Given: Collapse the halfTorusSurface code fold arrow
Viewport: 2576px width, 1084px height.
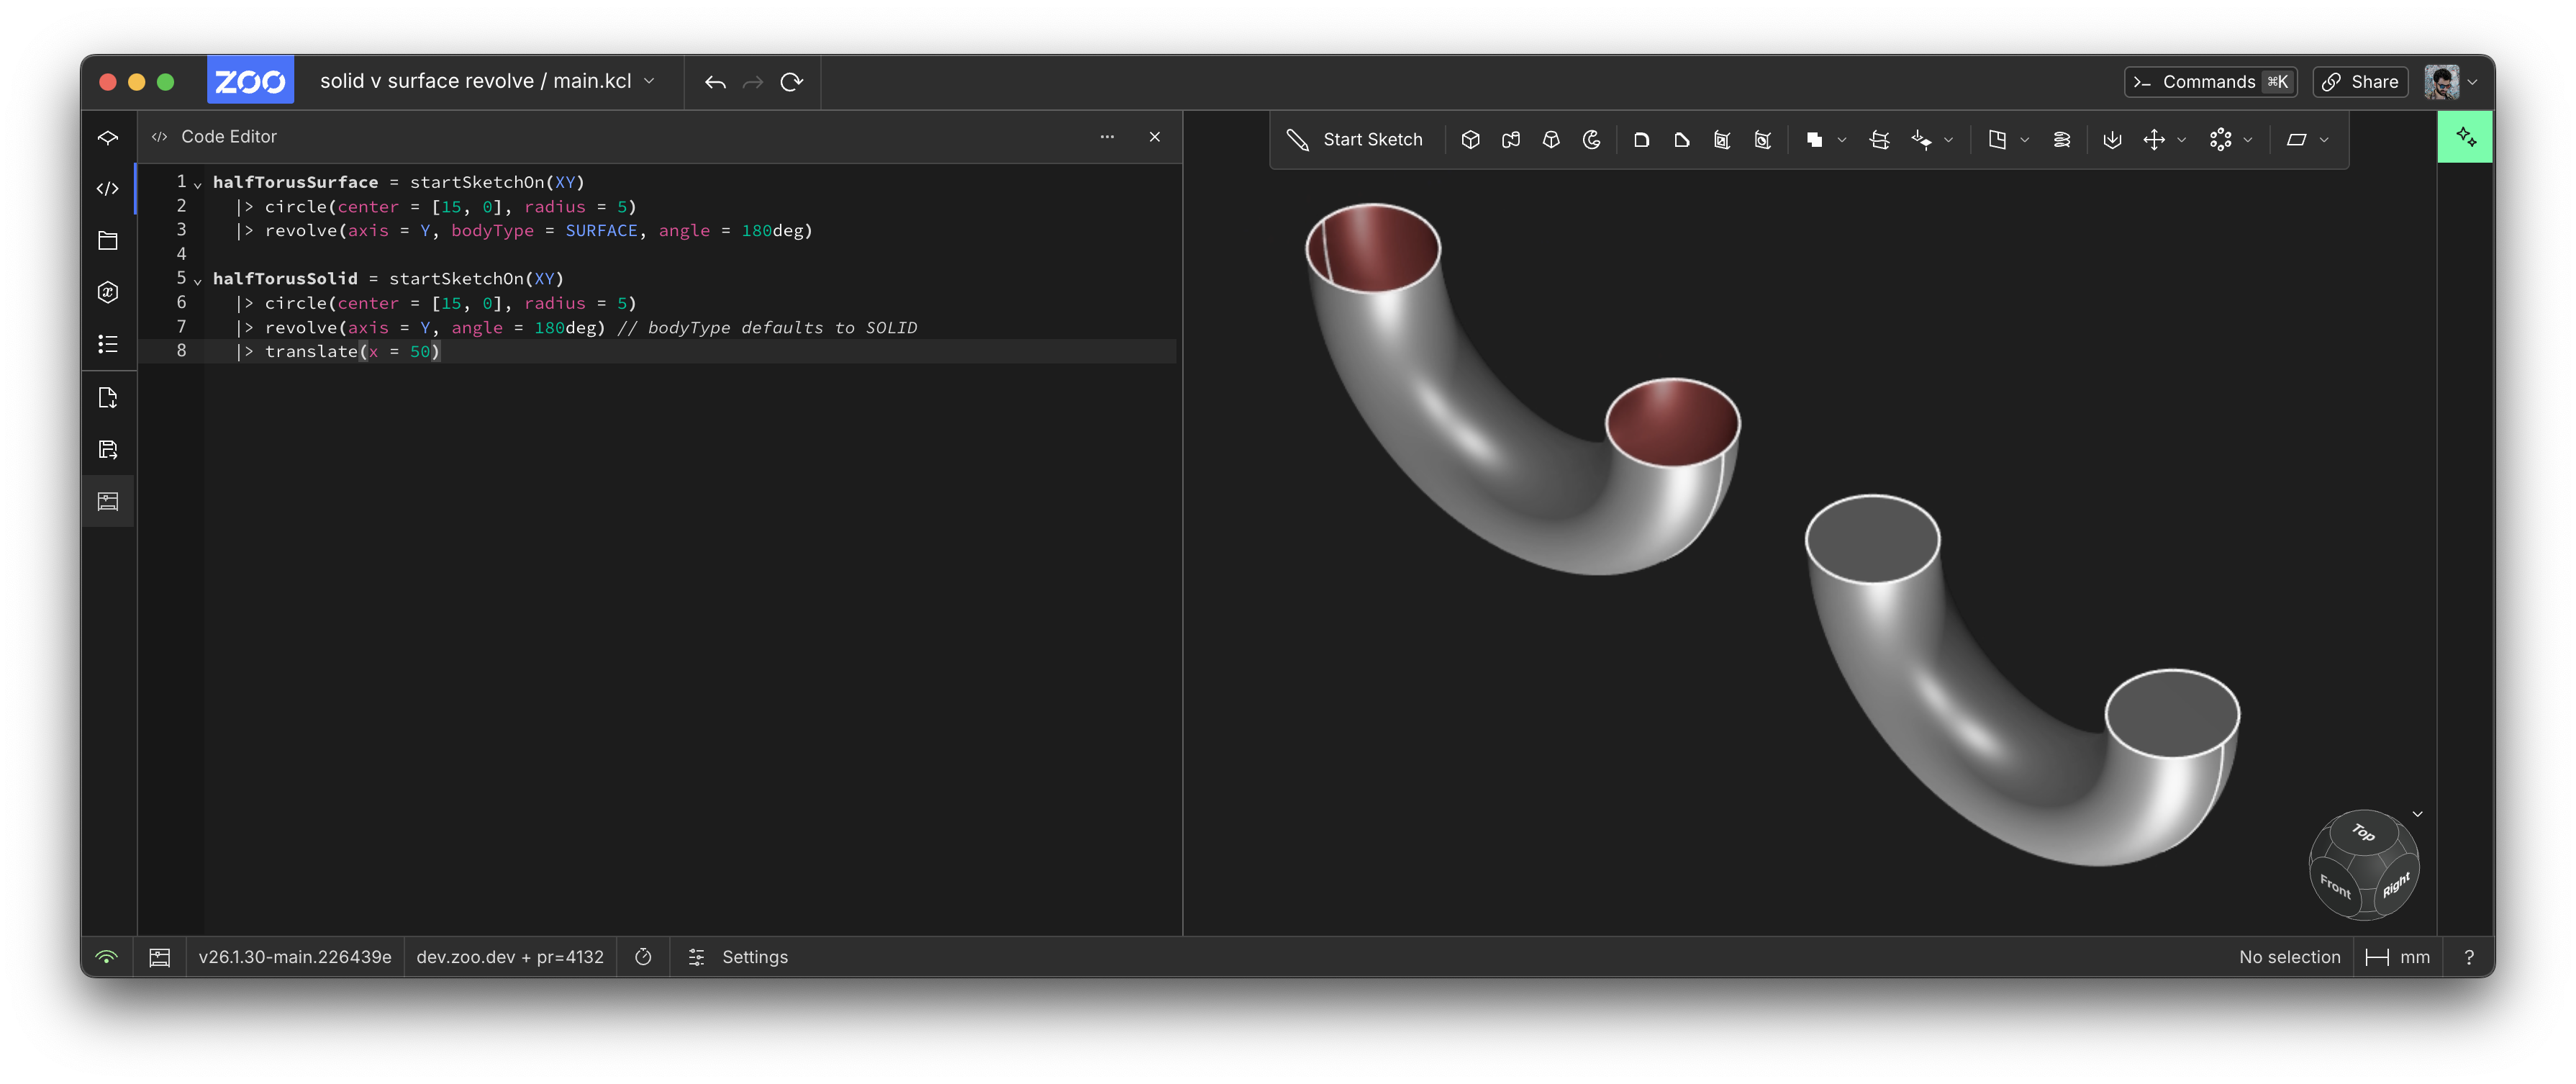Looking at the screenshot, I should click(198, 184).
